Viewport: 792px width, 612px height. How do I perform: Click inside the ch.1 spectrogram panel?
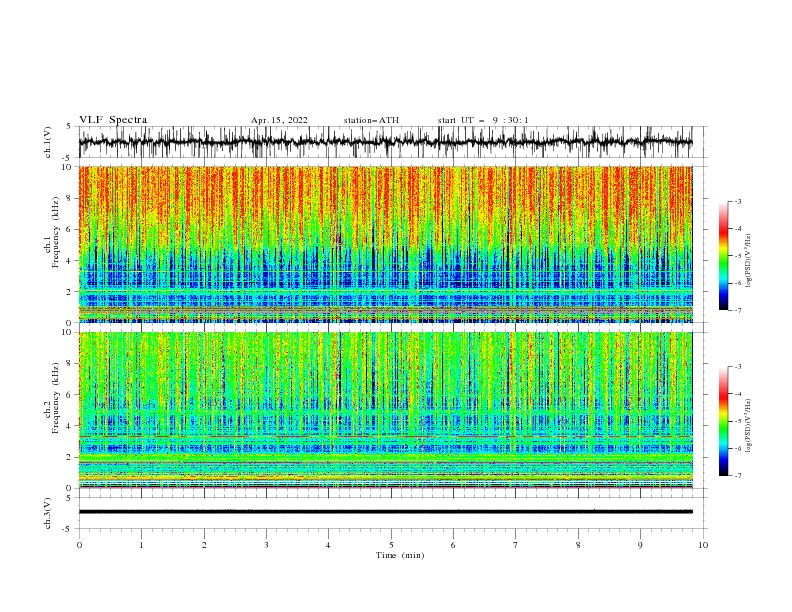tap(386, 244)
